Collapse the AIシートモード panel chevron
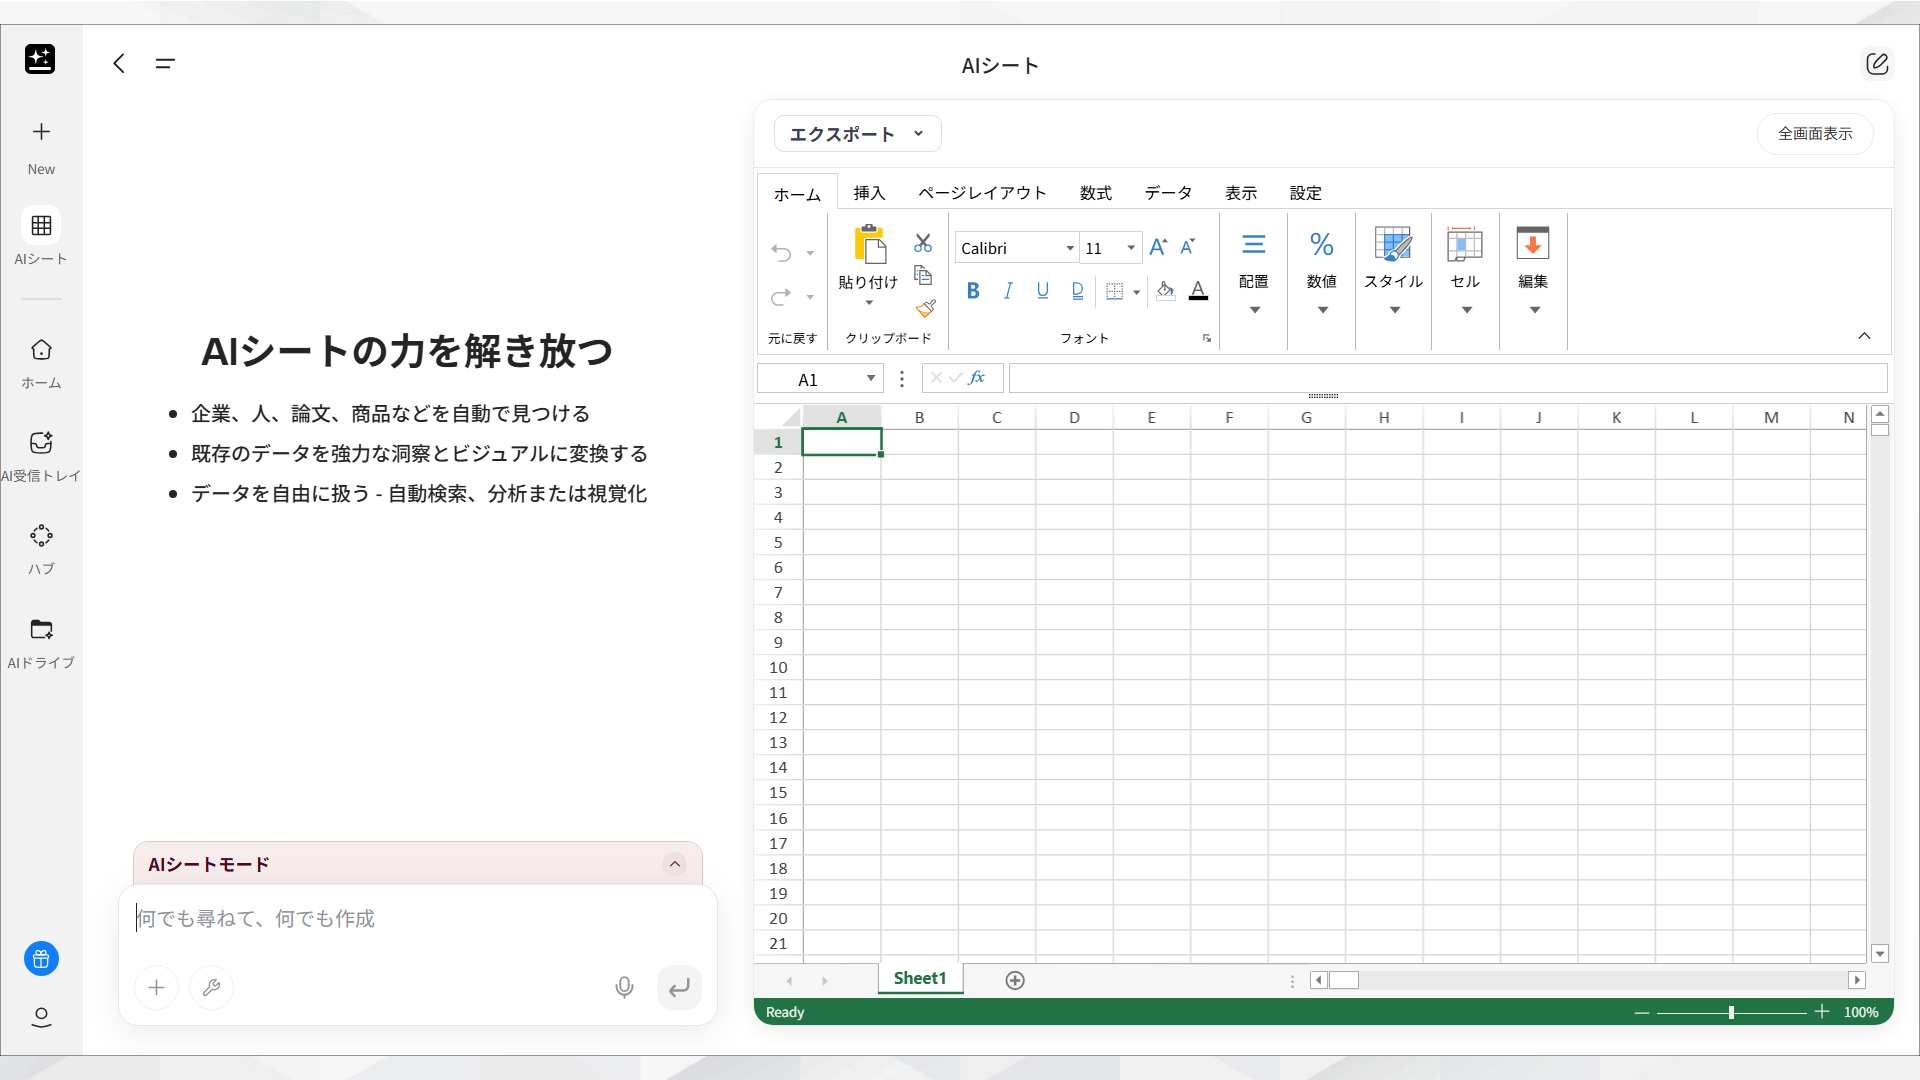The width and height of the screenshot is (1920, 1080). [x=675, y=864]
